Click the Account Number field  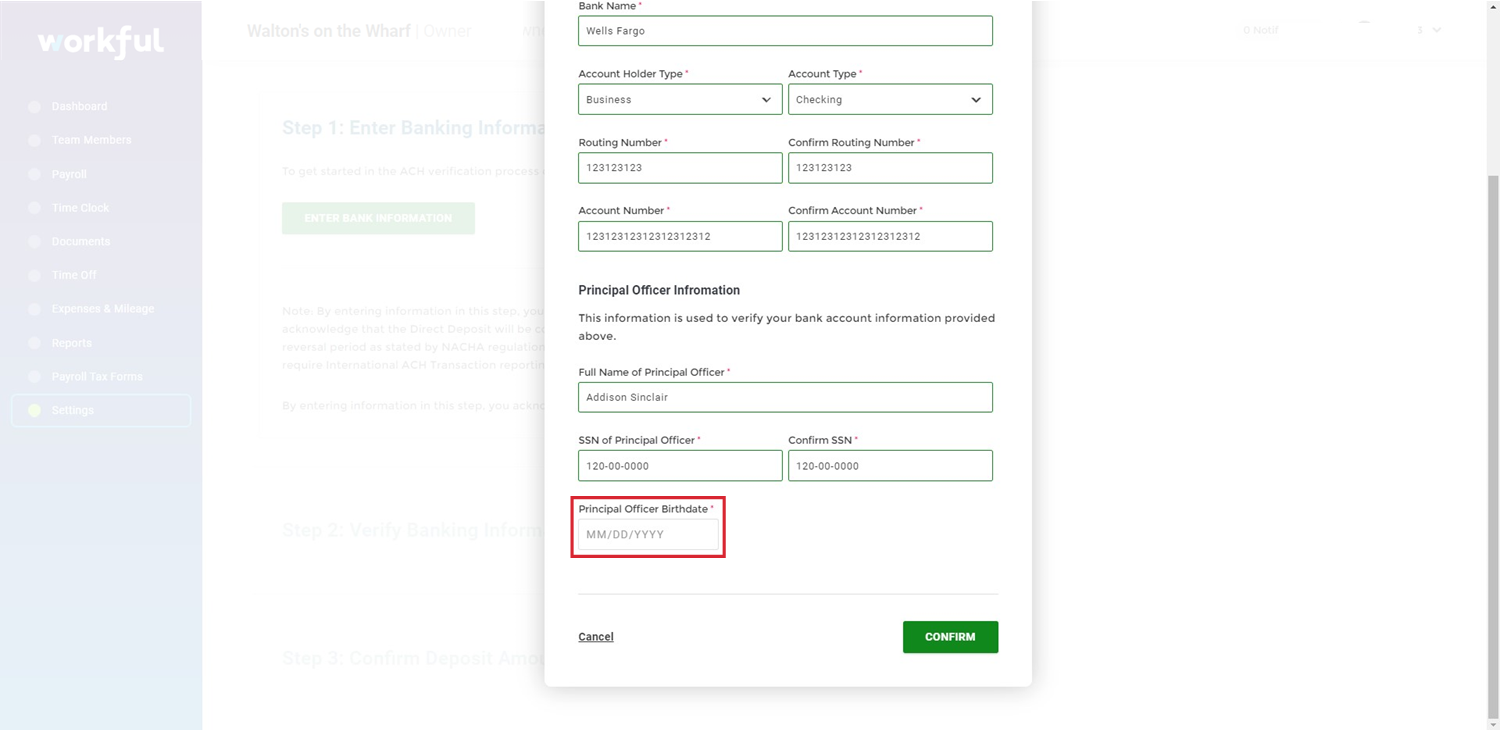680,236
